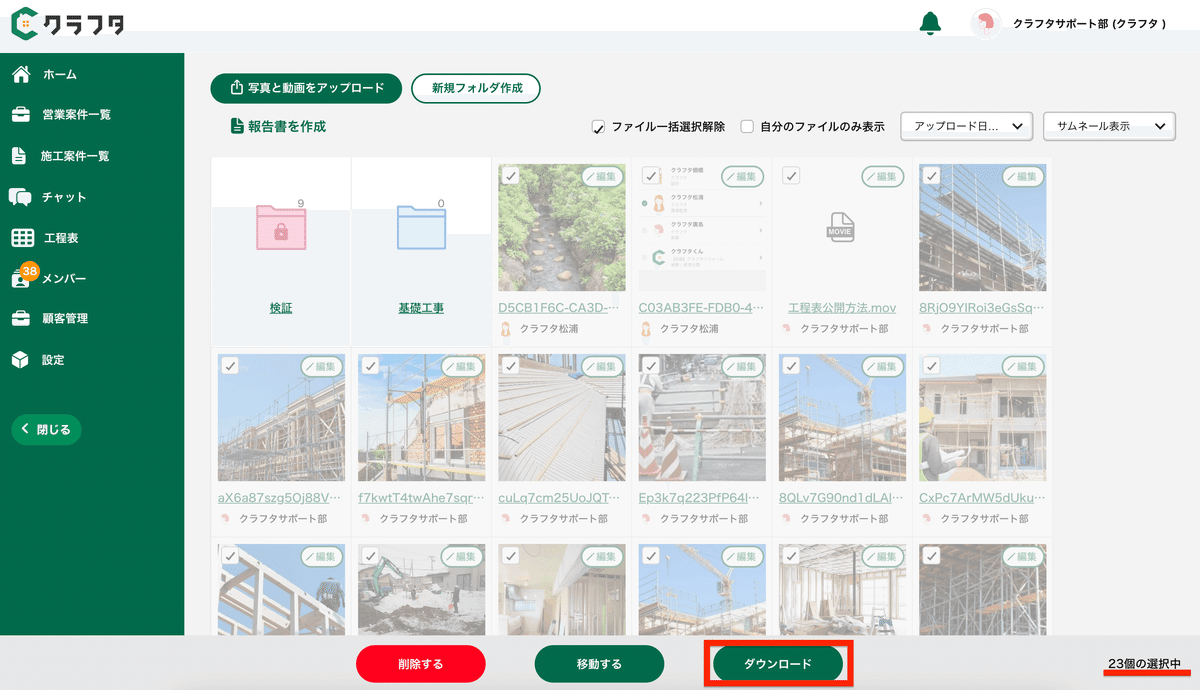This screenshot has width=1200, height=690.
Task: Click 編集 on D5CB1F6C-CA3D image
Action: 602,177
